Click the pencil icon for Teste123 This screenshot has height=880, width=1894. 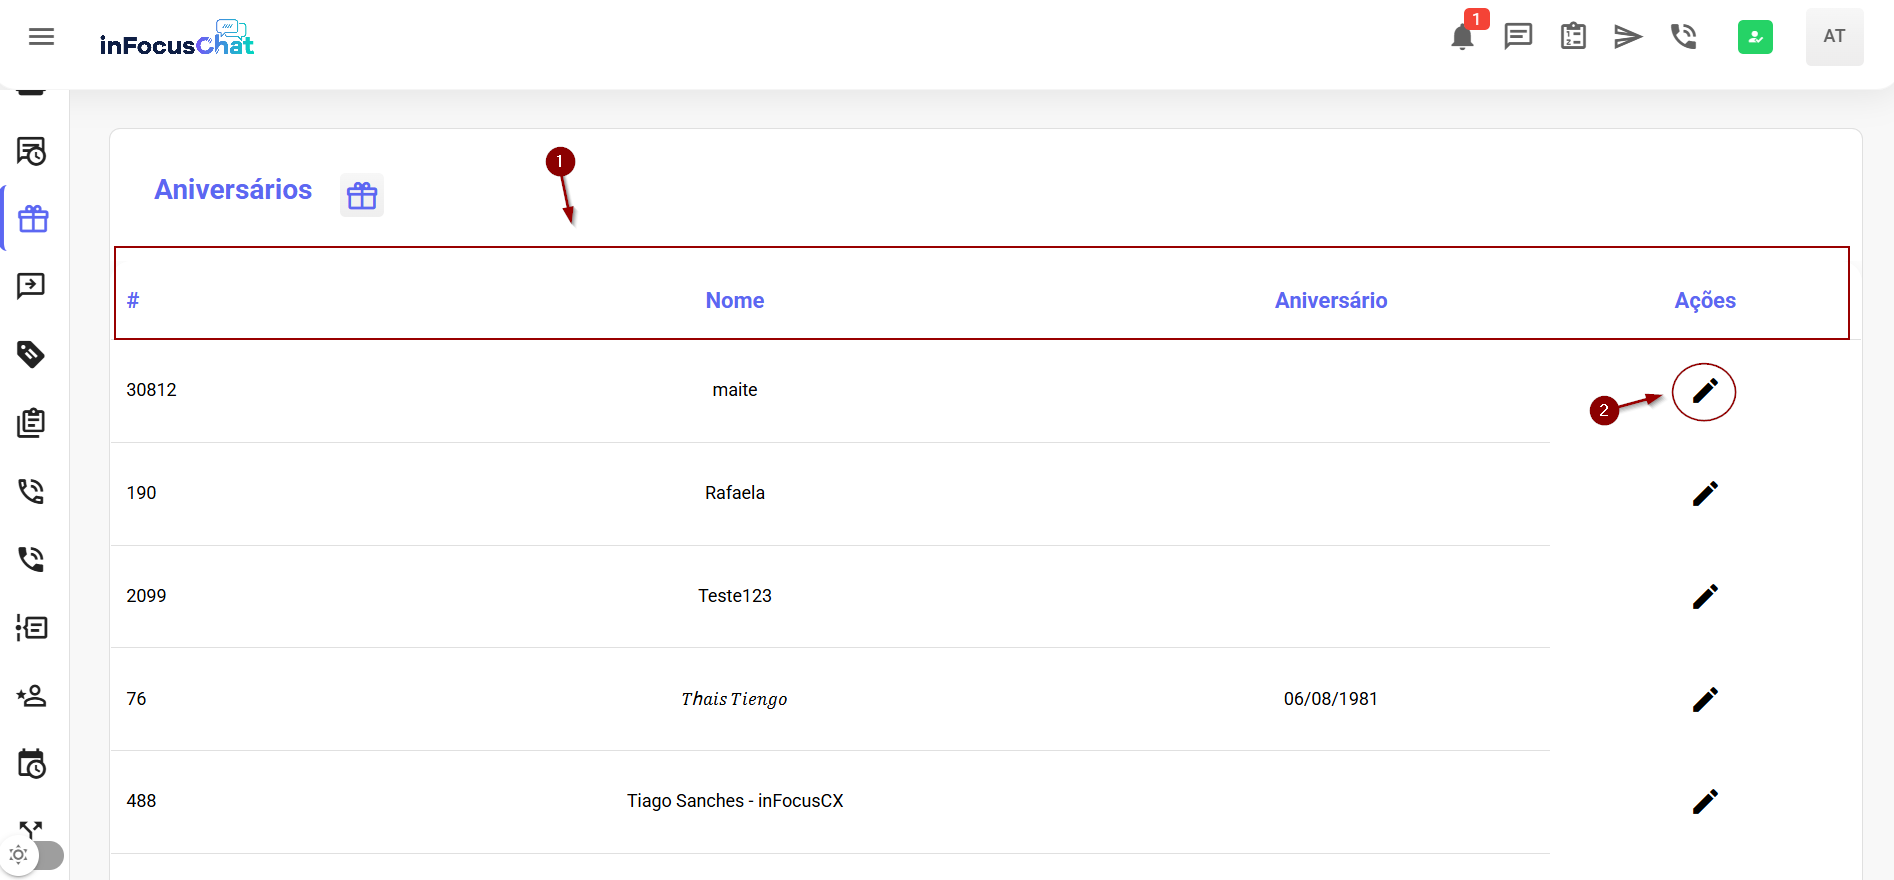[x=1704, y=596]
